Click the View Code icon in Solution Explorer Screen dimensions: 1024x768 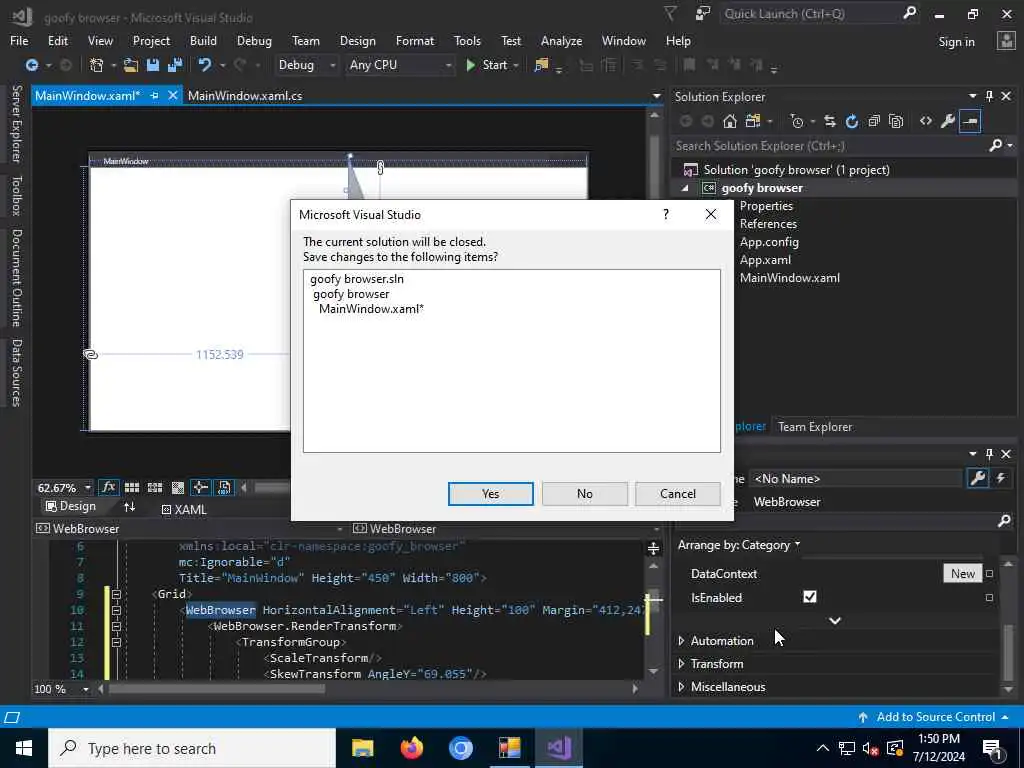point(925,121)
